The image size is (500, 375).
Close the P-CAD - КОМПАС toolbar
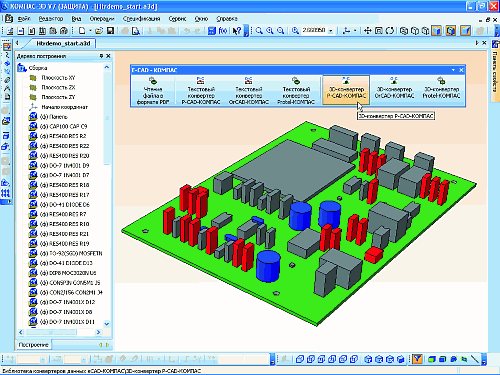(461, 70)
